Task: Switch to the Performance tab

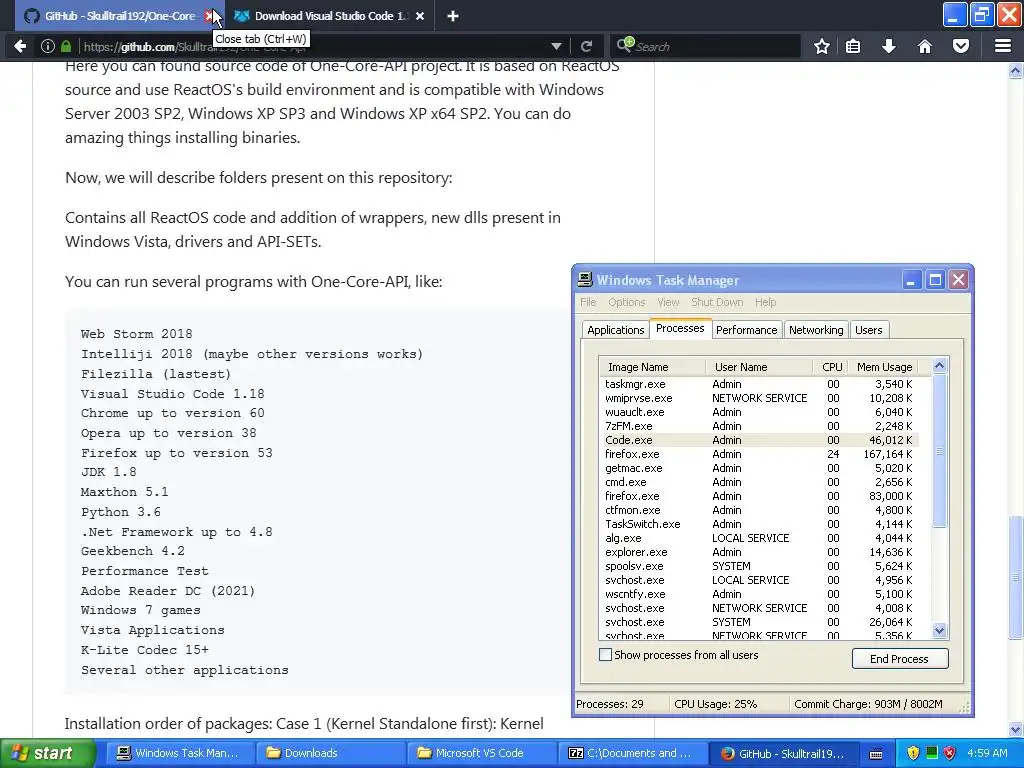Action: pyautogui.click(x=746, y=330)
